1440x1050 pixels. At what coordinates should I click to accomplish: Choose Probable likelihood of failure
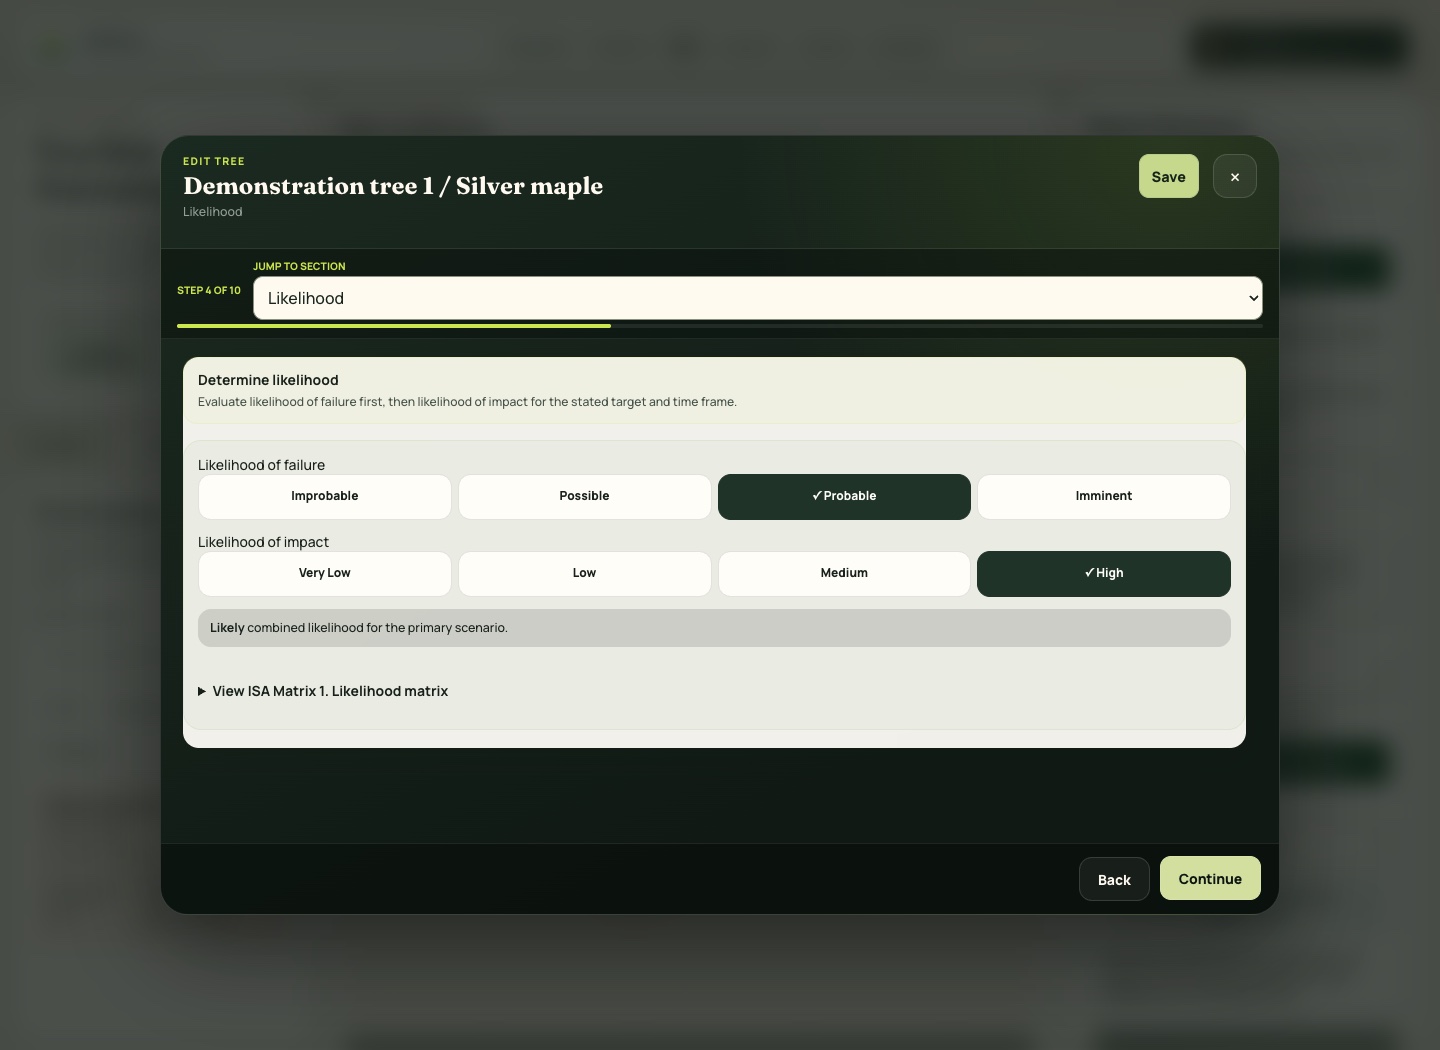844,496
